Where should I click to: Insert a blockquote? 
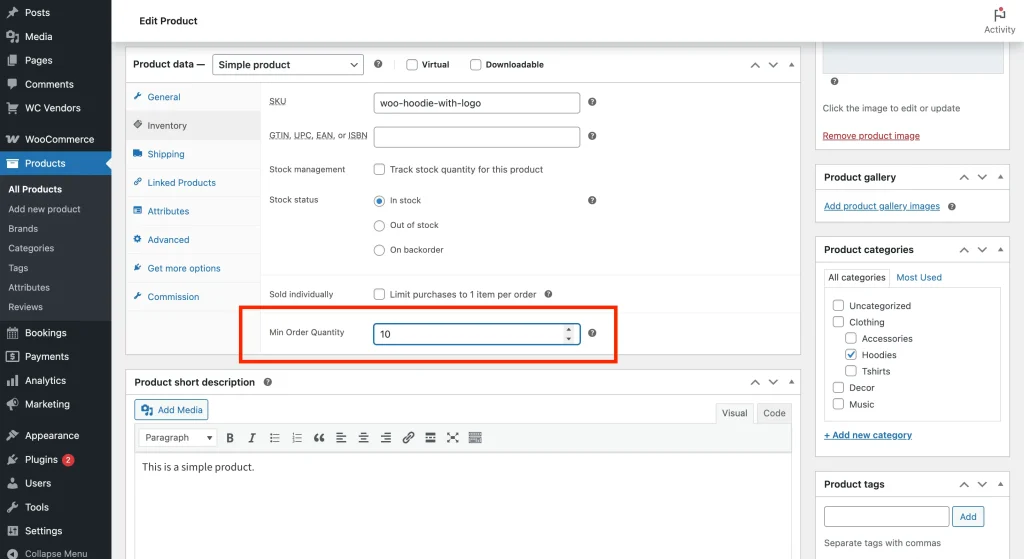[x=319, y=438]
